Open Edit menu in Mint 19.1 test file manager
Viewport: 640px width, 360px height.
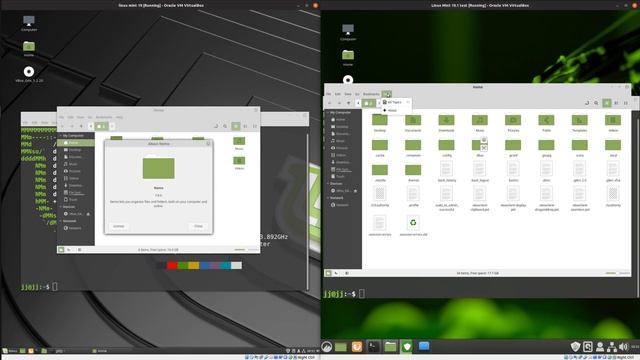[x=338, y=94]
